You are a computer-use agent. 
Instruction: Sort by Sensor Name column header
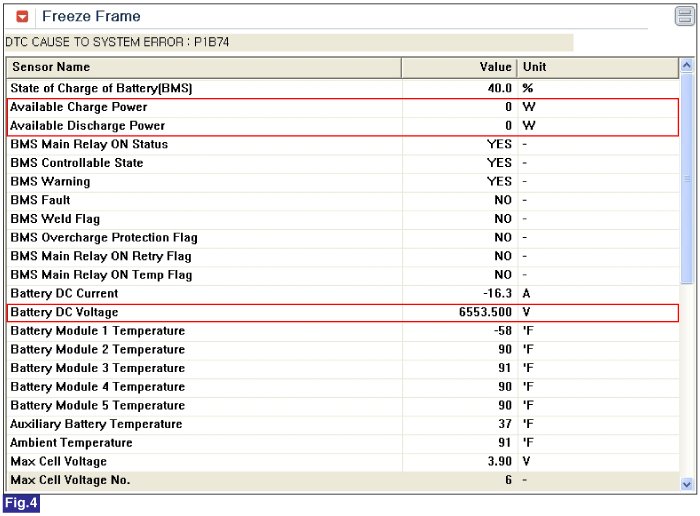coord(204,67)
